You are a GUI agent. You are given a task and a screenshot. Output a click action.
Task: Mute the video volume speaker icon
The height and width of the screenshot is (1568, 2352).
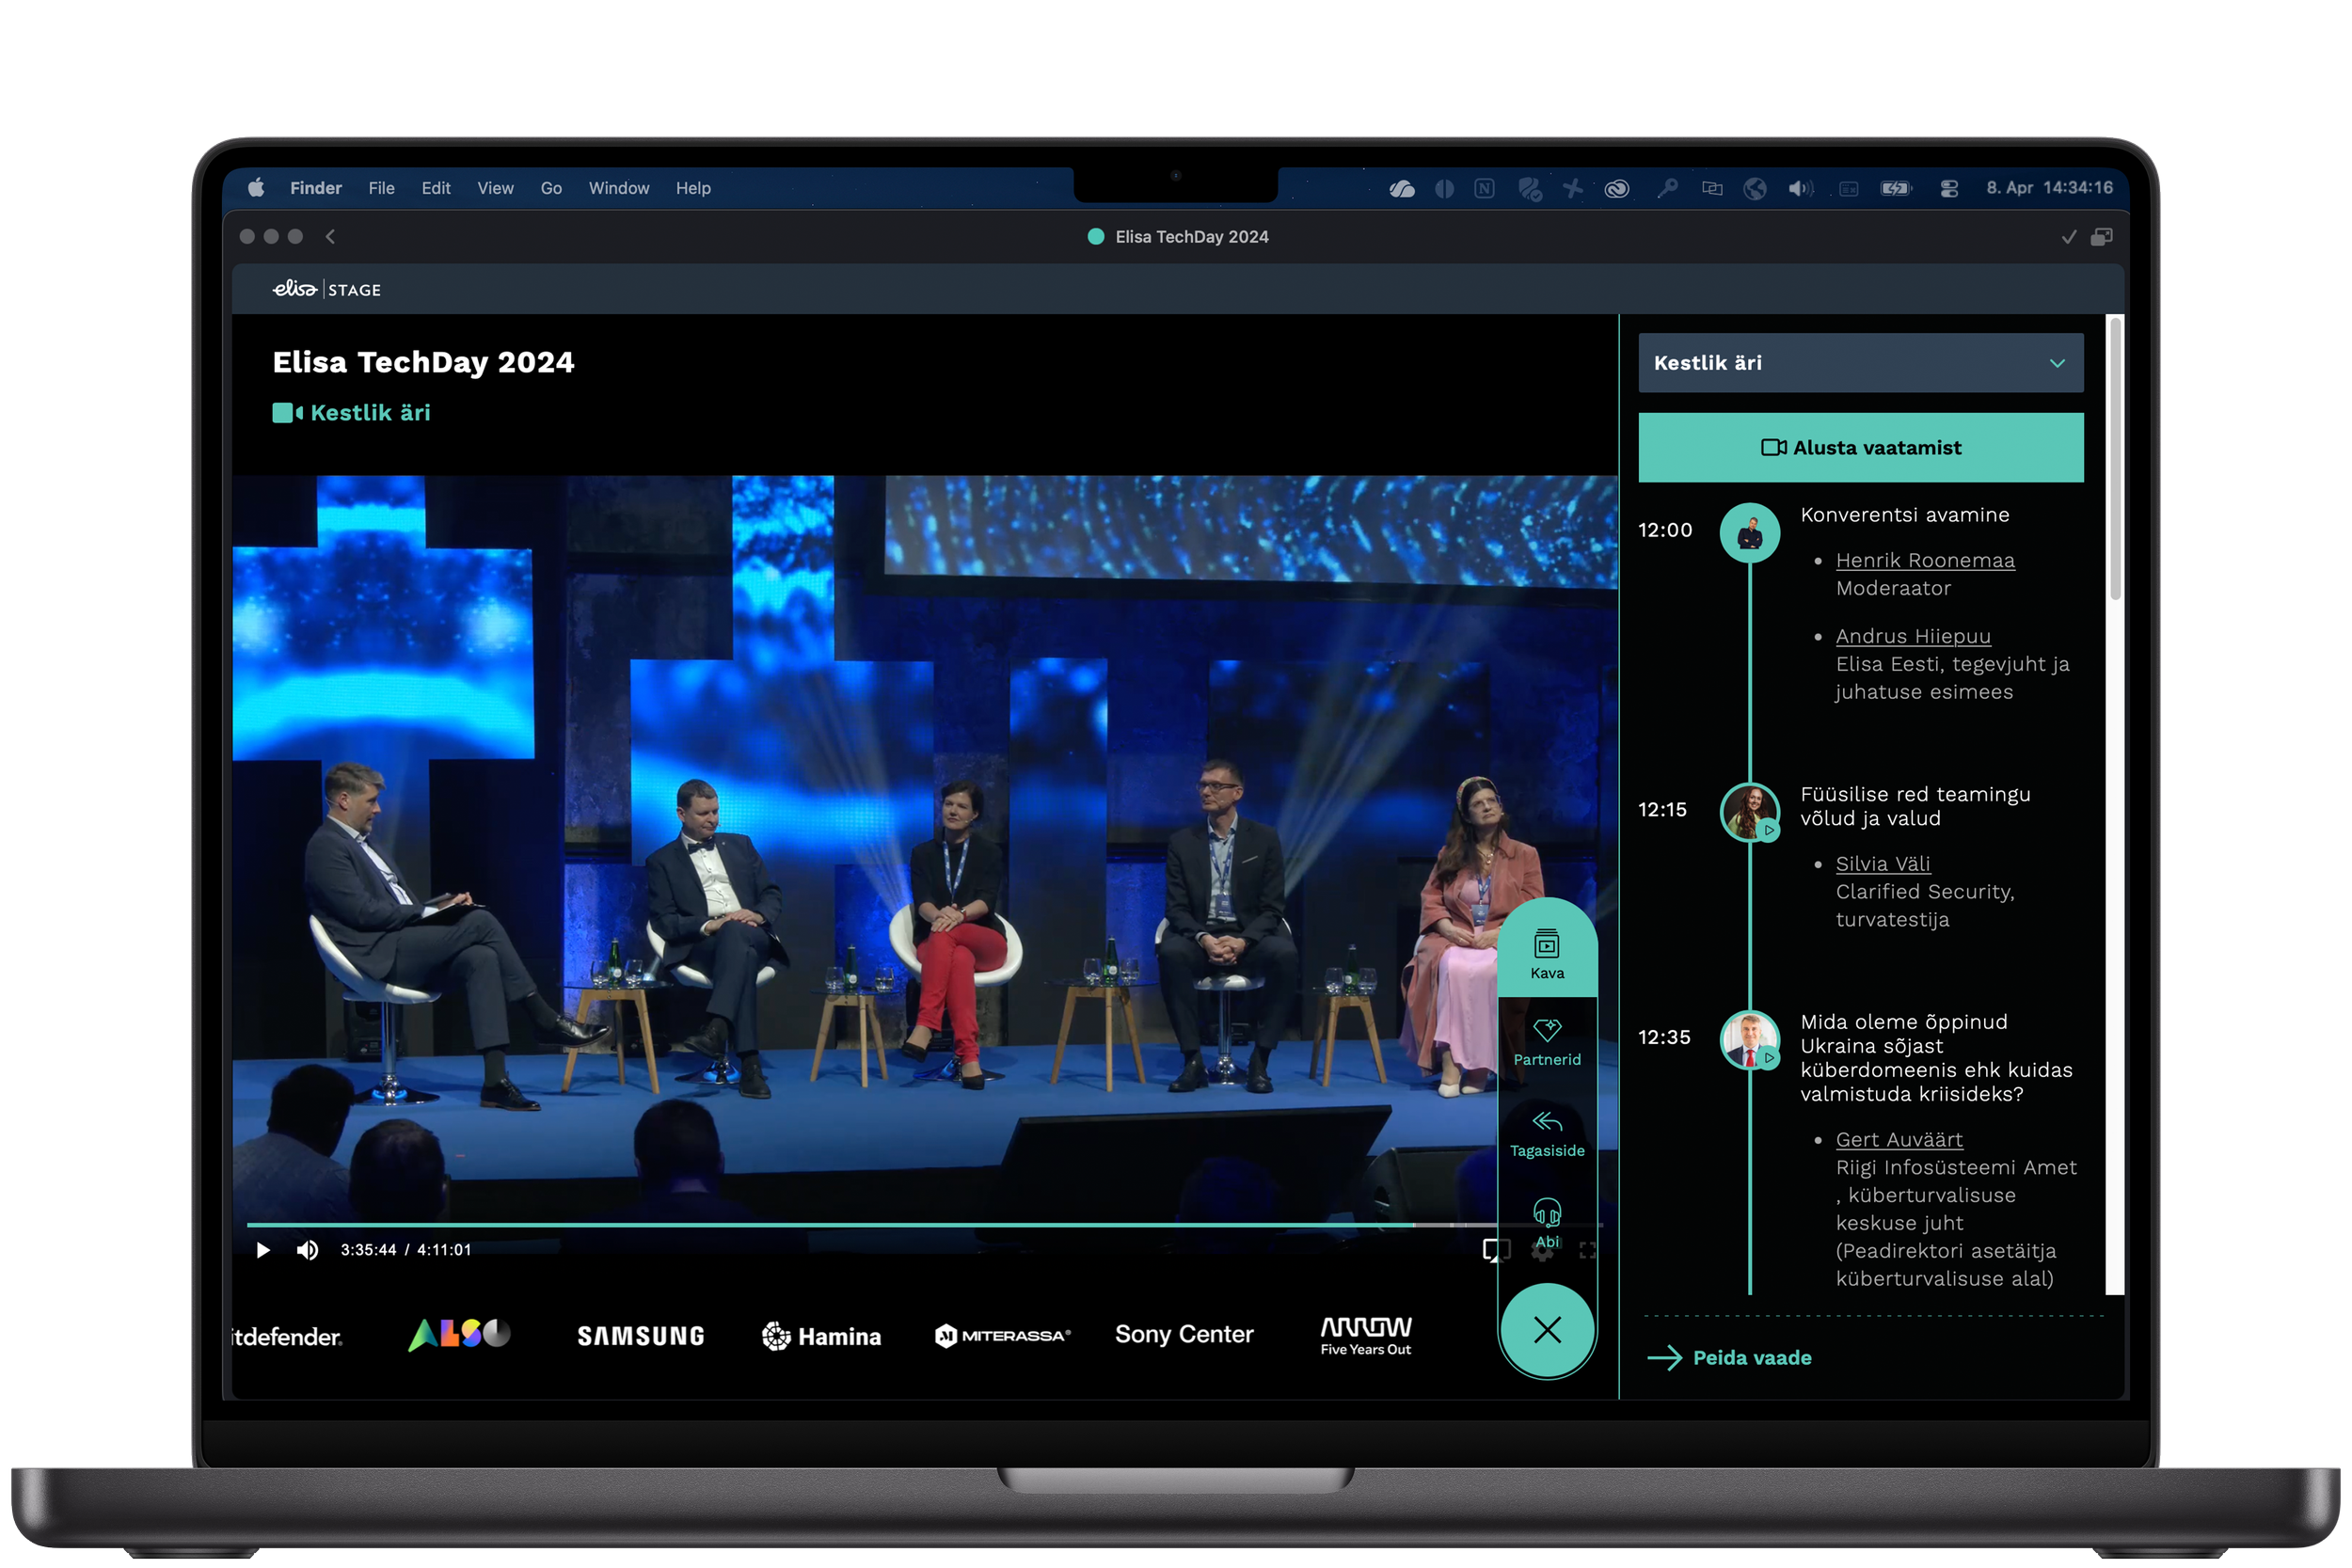pos(307,1250)
